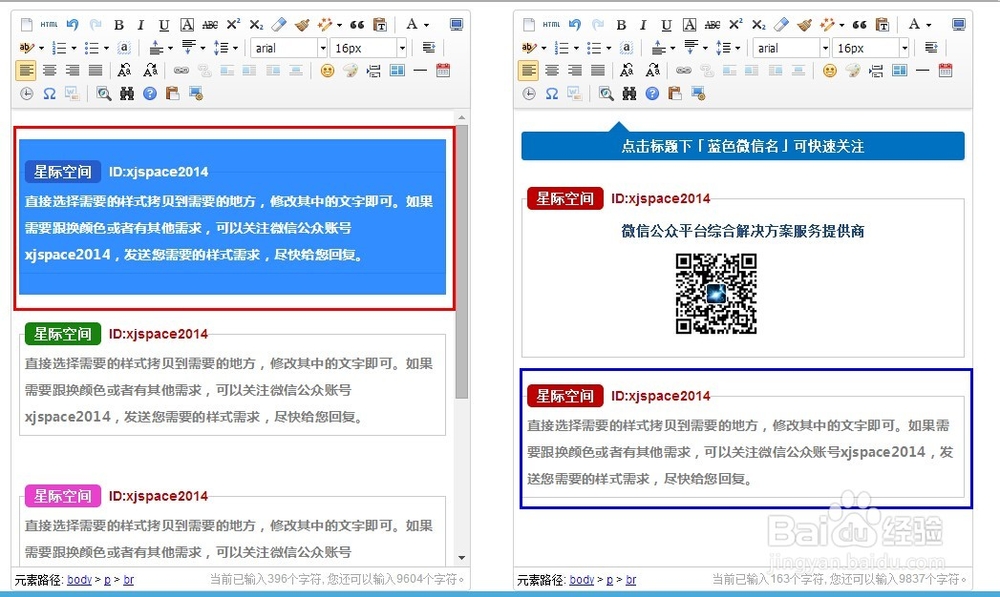Toggle bold in left editor
1000x597 pixels.
(x=119, y=25)
